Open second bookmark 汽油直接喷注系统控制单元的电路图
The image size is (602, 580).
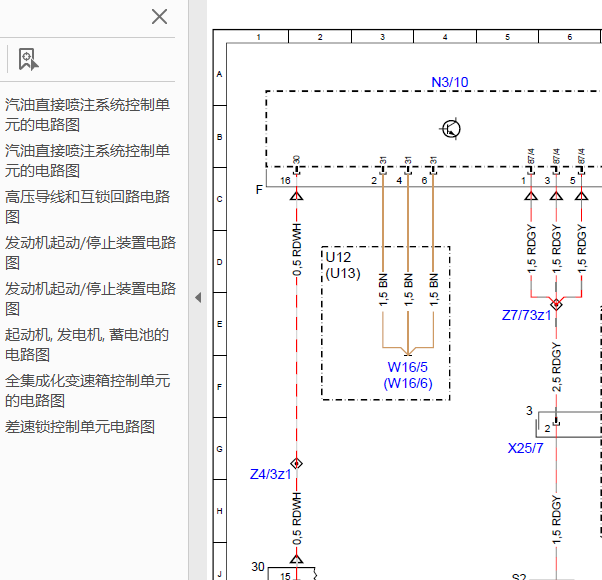87,161
